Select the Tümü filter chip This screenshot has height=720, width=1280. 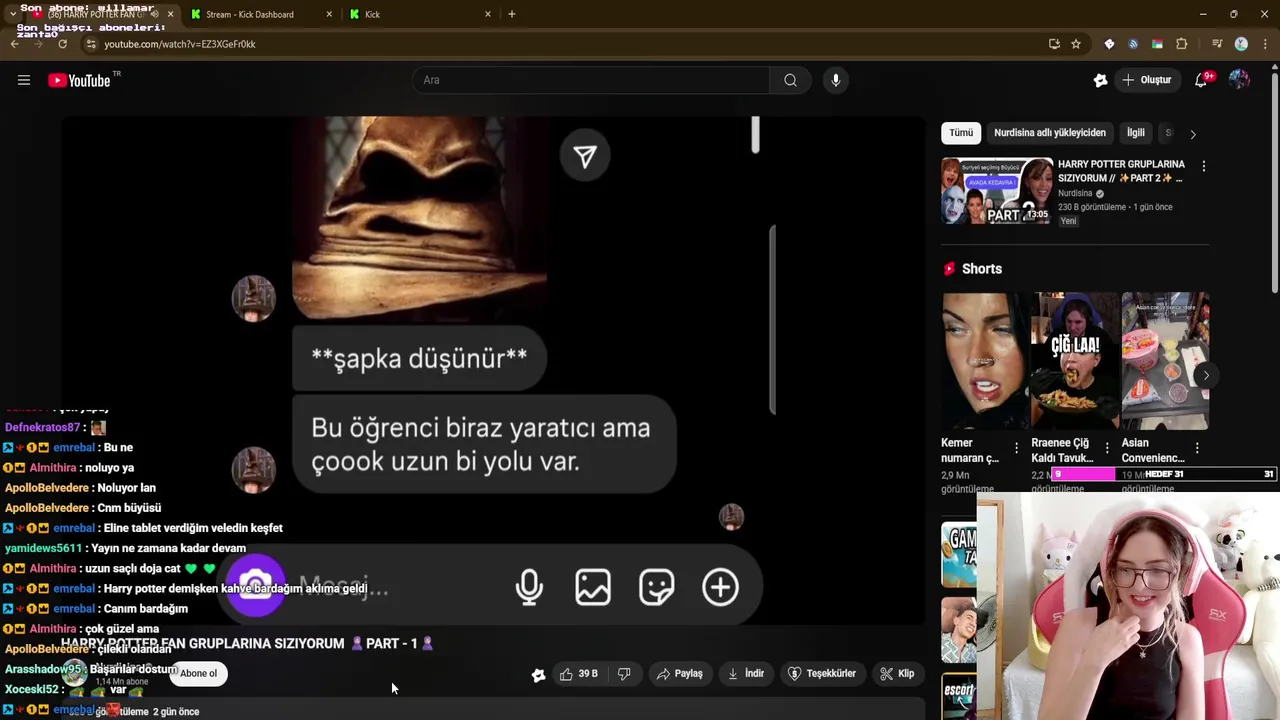pyautogui.click(x=961, y=133)
